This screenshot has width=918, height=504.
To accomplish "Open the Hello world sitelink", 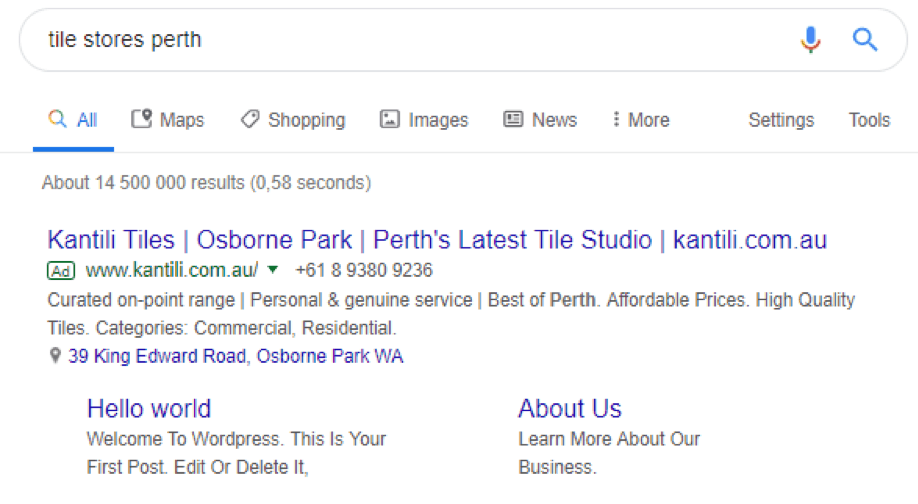I will 149,409.
